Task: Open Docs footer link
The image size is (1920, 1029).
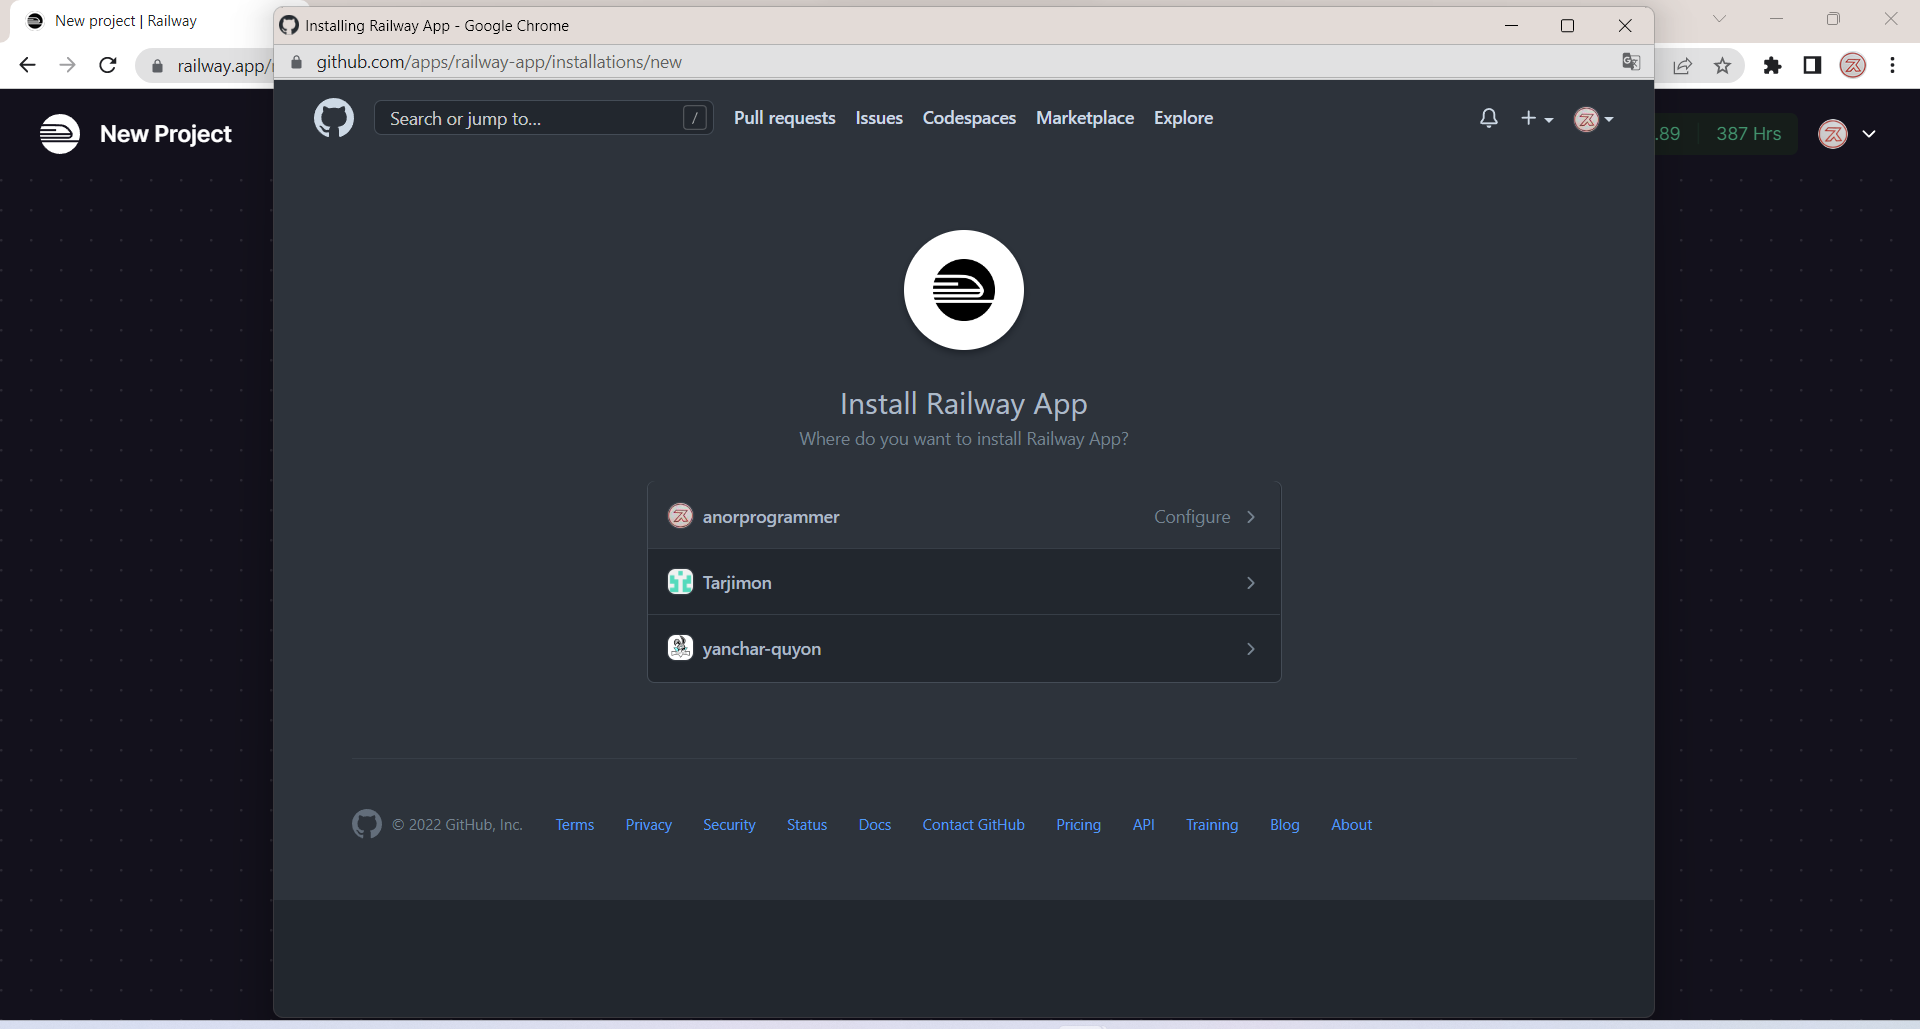Action: (875, 825)
